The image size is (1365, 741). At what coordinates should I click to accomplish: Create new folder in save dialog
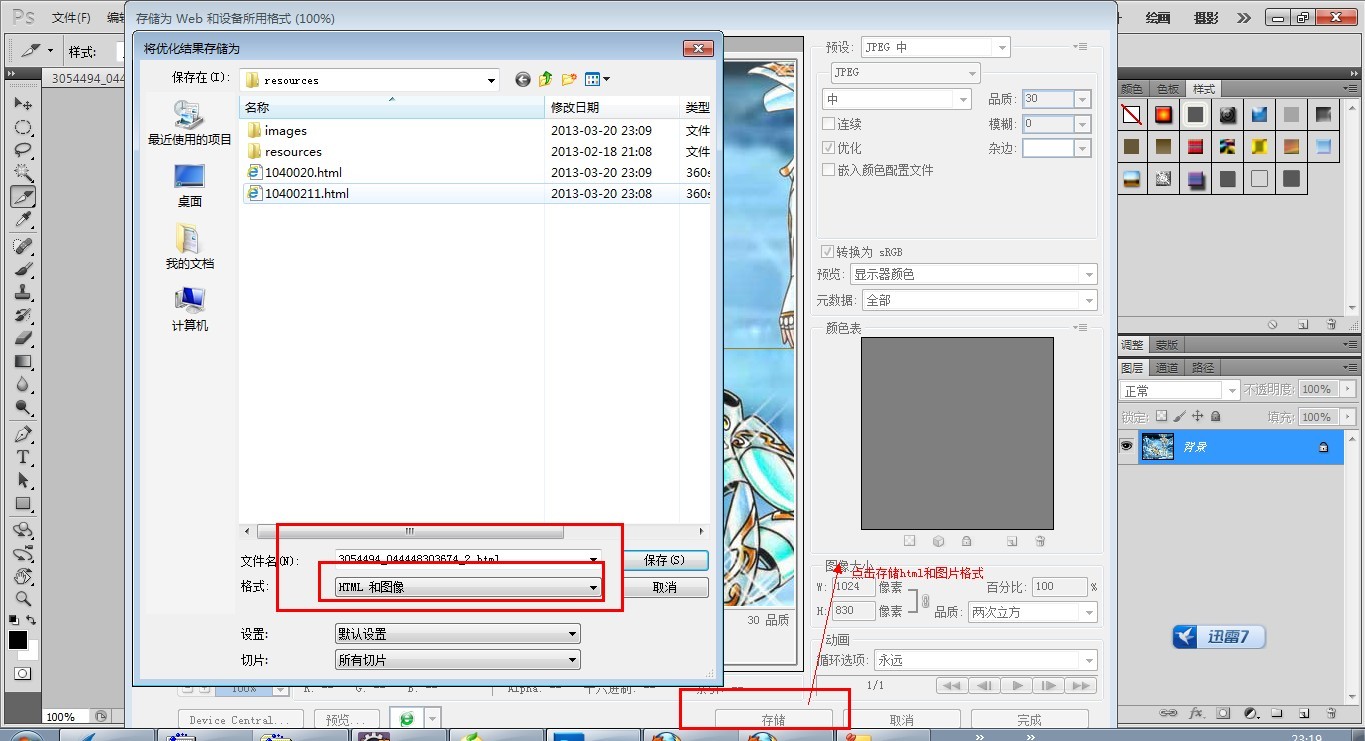click(569, 79)
